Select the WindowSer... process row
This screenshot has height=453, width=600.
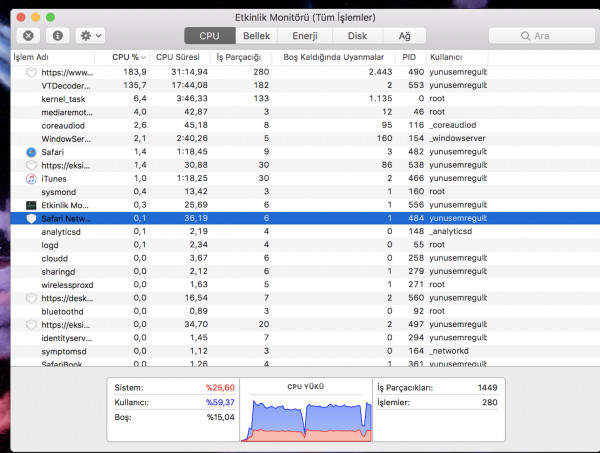(x=305, y=139)
